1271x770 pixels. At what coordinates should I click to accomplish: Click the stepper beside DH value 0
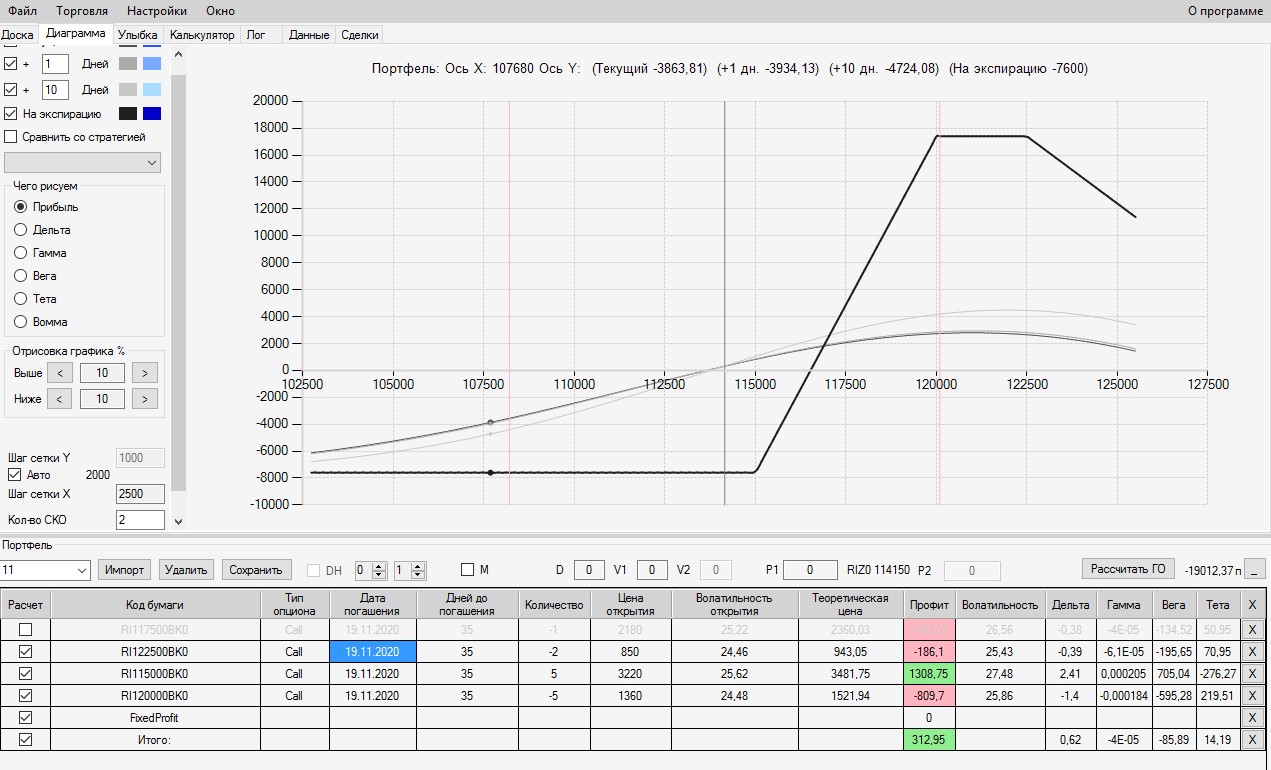point(379,571)
